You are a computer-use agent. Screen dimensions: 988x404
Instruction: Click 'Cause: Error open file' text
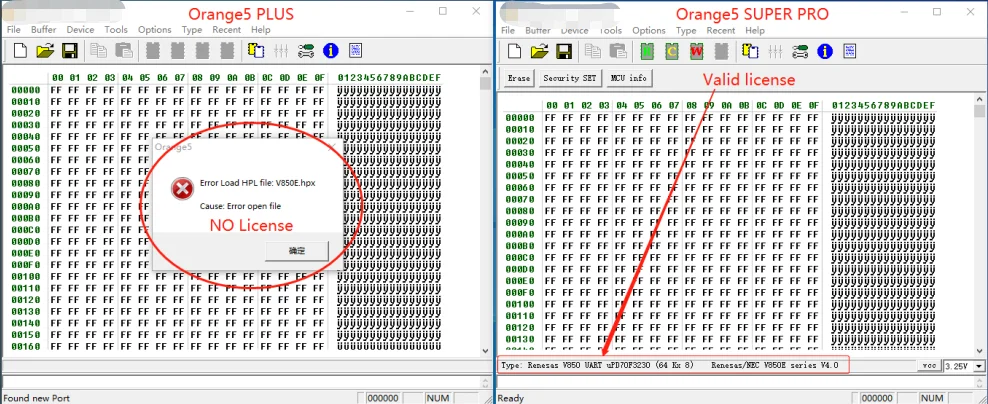pos(241,206)
